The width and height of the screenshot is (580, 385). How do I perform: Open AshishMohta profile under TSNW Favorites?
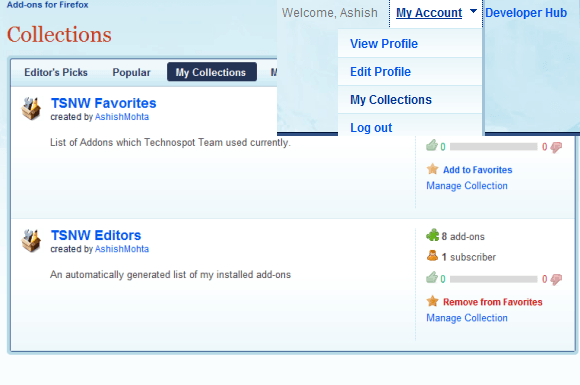tap(122, 117)
